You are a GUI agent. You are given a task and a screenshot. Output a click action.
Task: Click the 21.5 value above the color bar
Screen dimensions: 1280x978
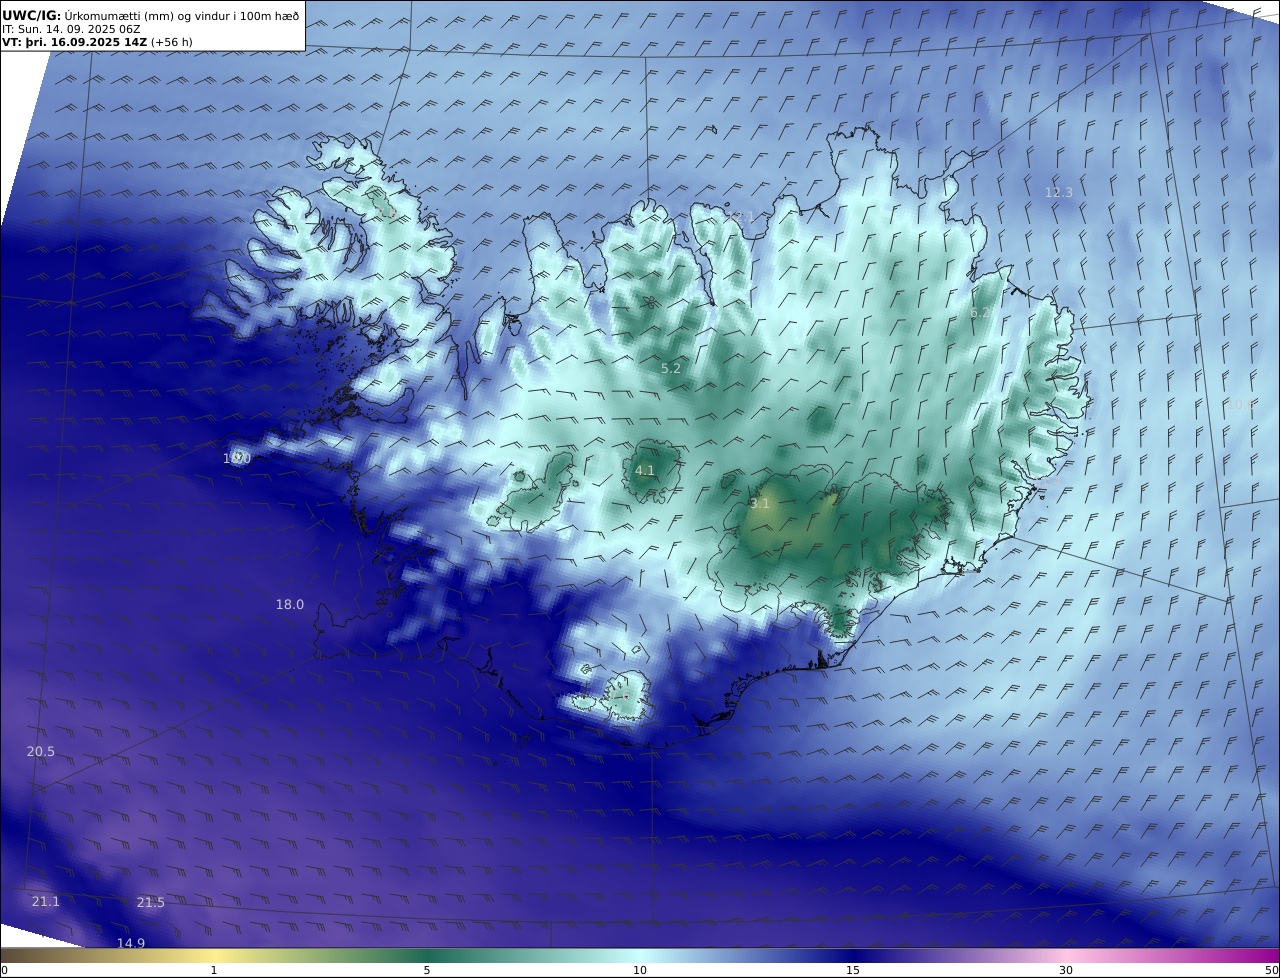point(150,902)
